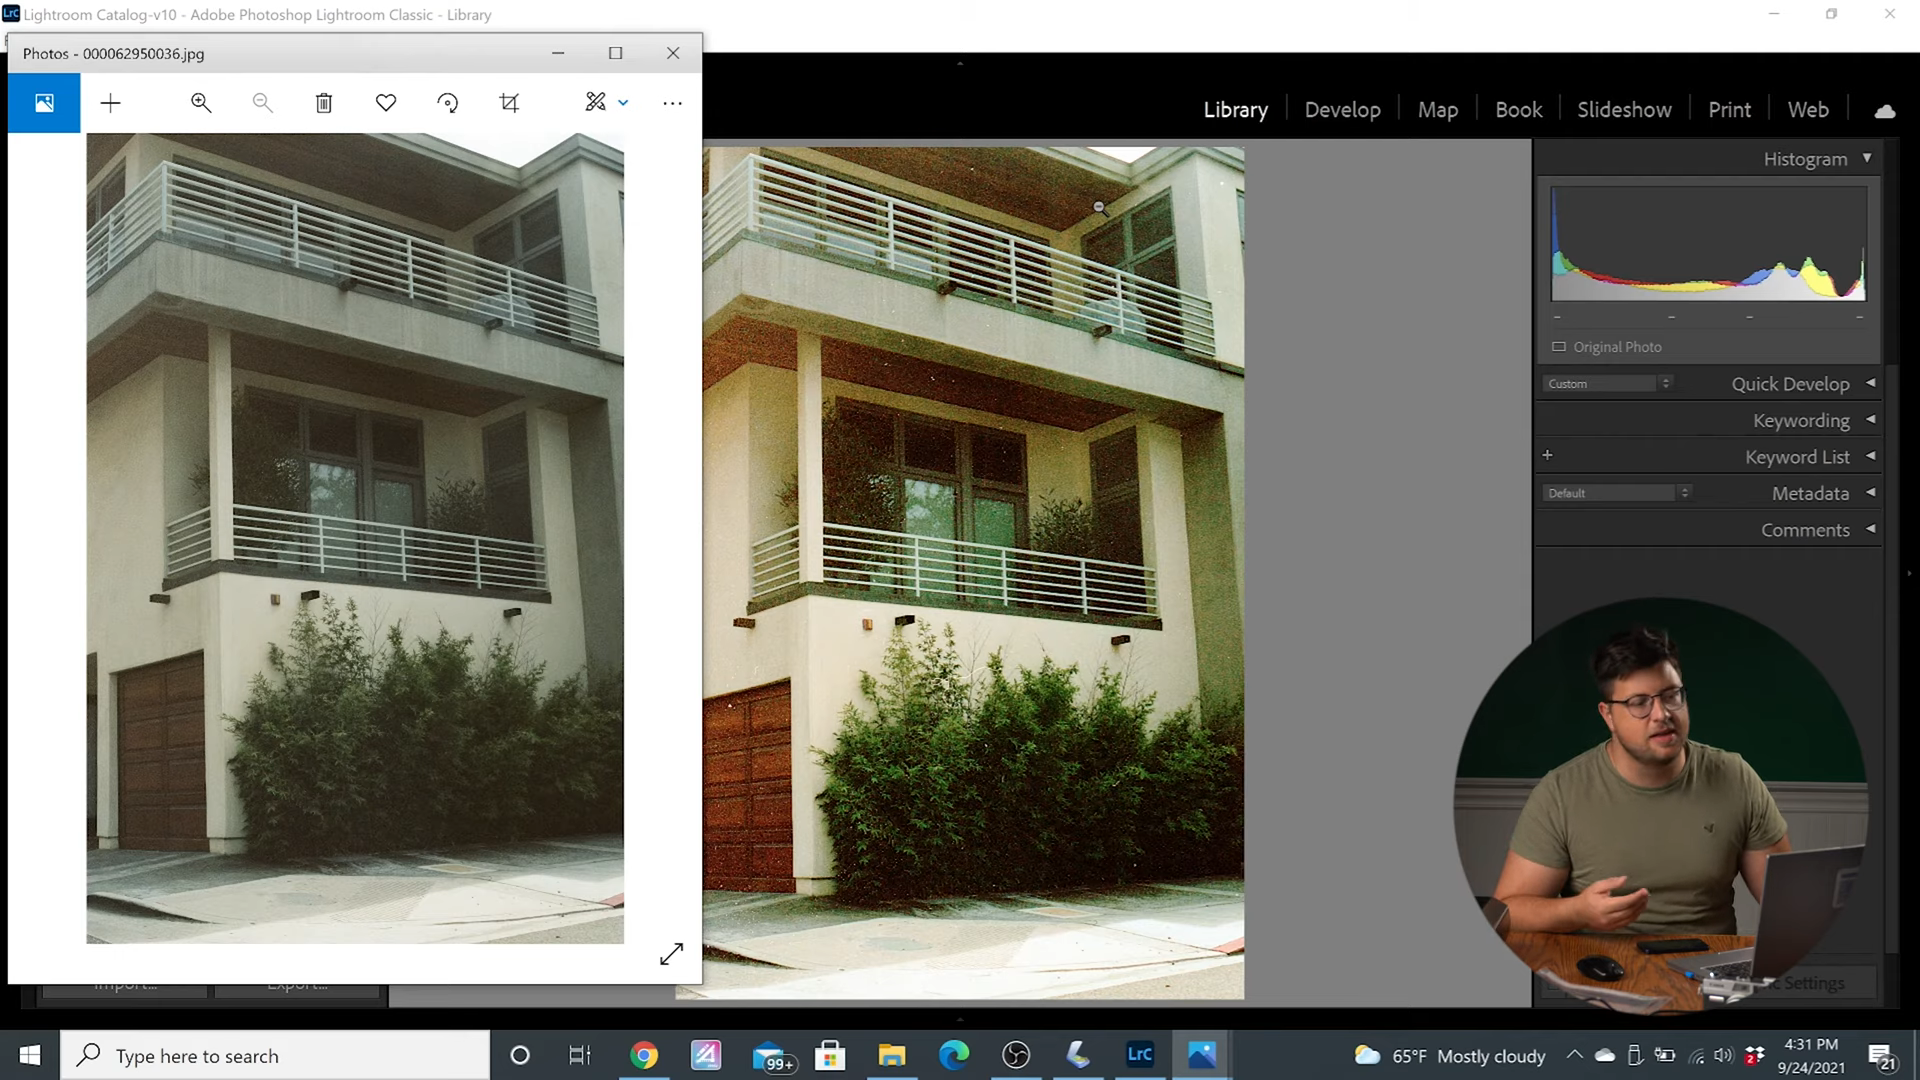Open collection view in Photos window
Image resolution: width=1920 pixels, height=1080 pixels.
(x=44, y=103)
